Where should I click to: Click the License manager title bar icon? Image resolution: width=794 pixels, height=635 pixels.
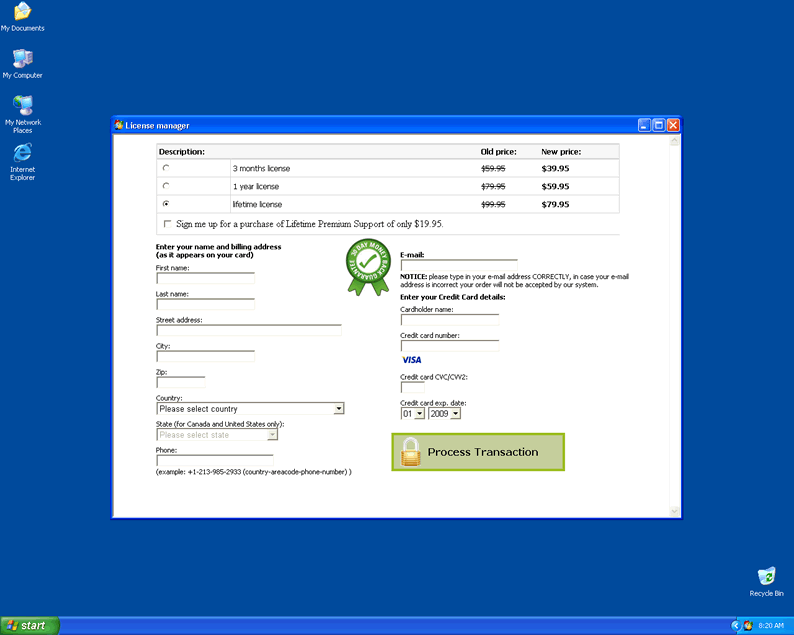(120, 125)
